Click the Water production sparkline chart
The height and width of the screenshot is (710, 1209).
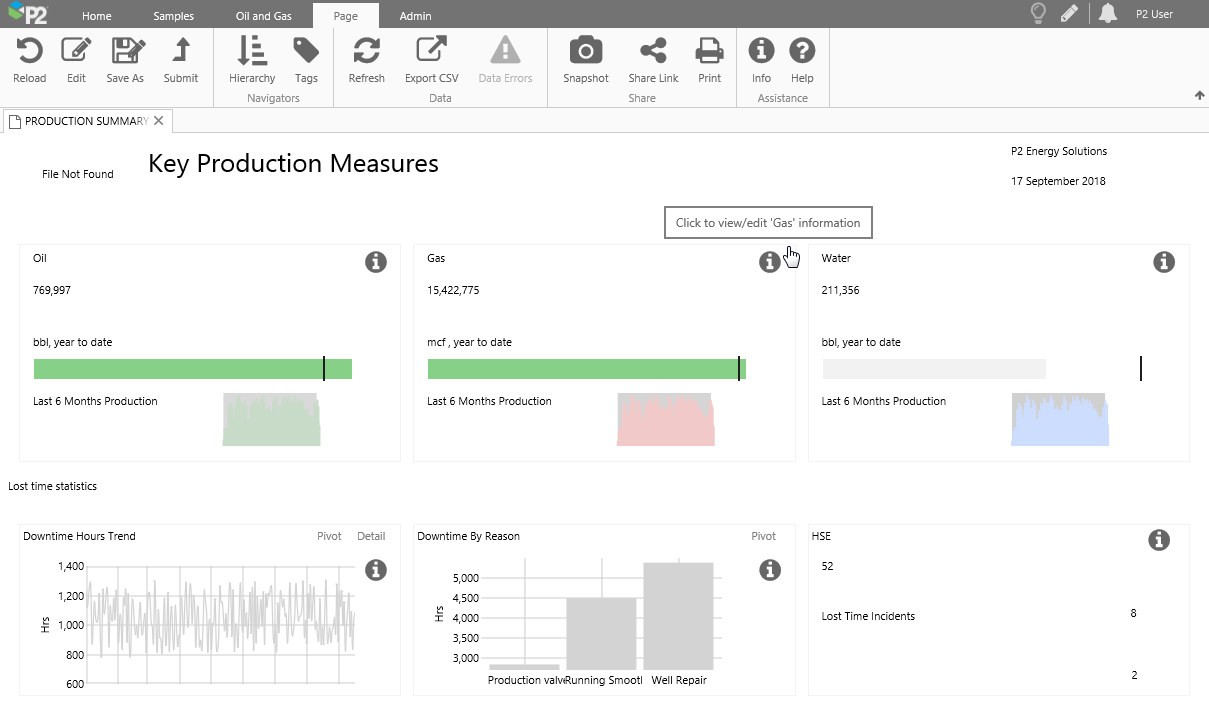pos(1060,419)
